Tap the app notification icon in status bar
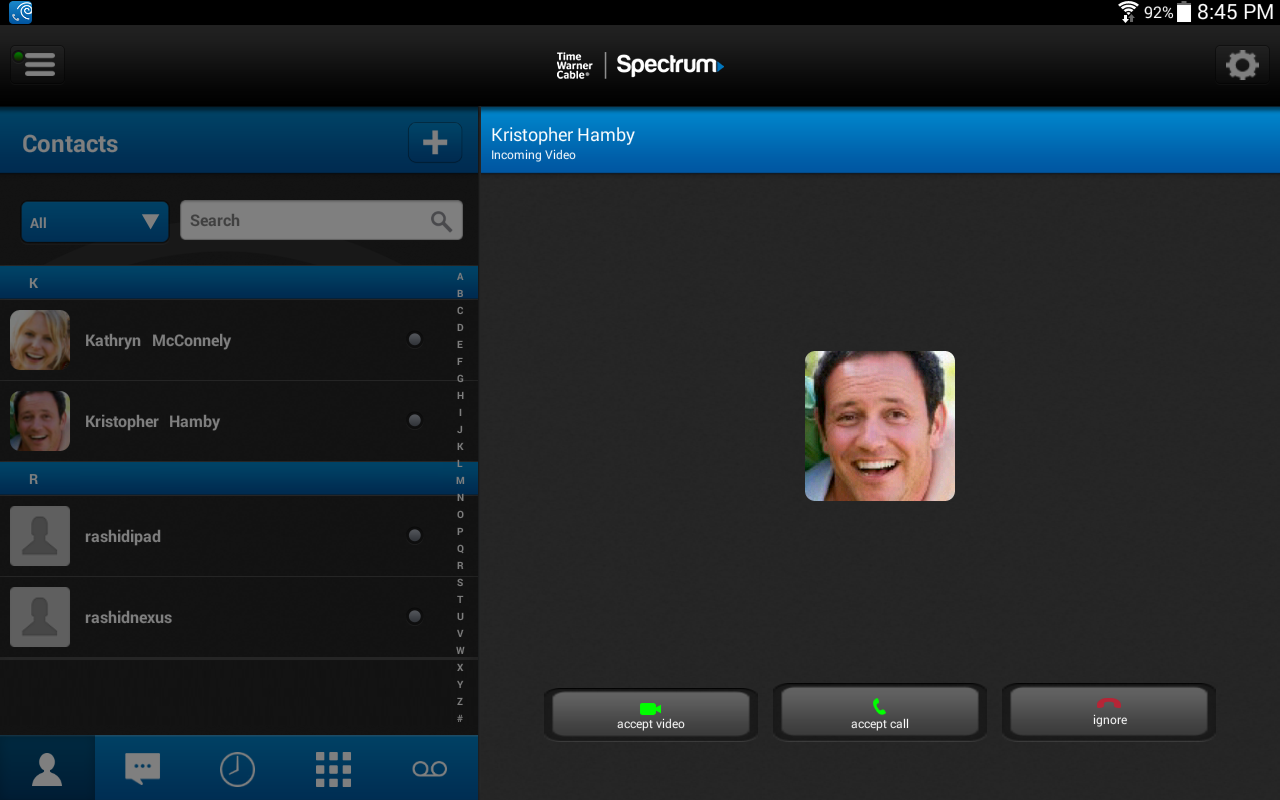The image size is (1280, 800). coord(21,12)
